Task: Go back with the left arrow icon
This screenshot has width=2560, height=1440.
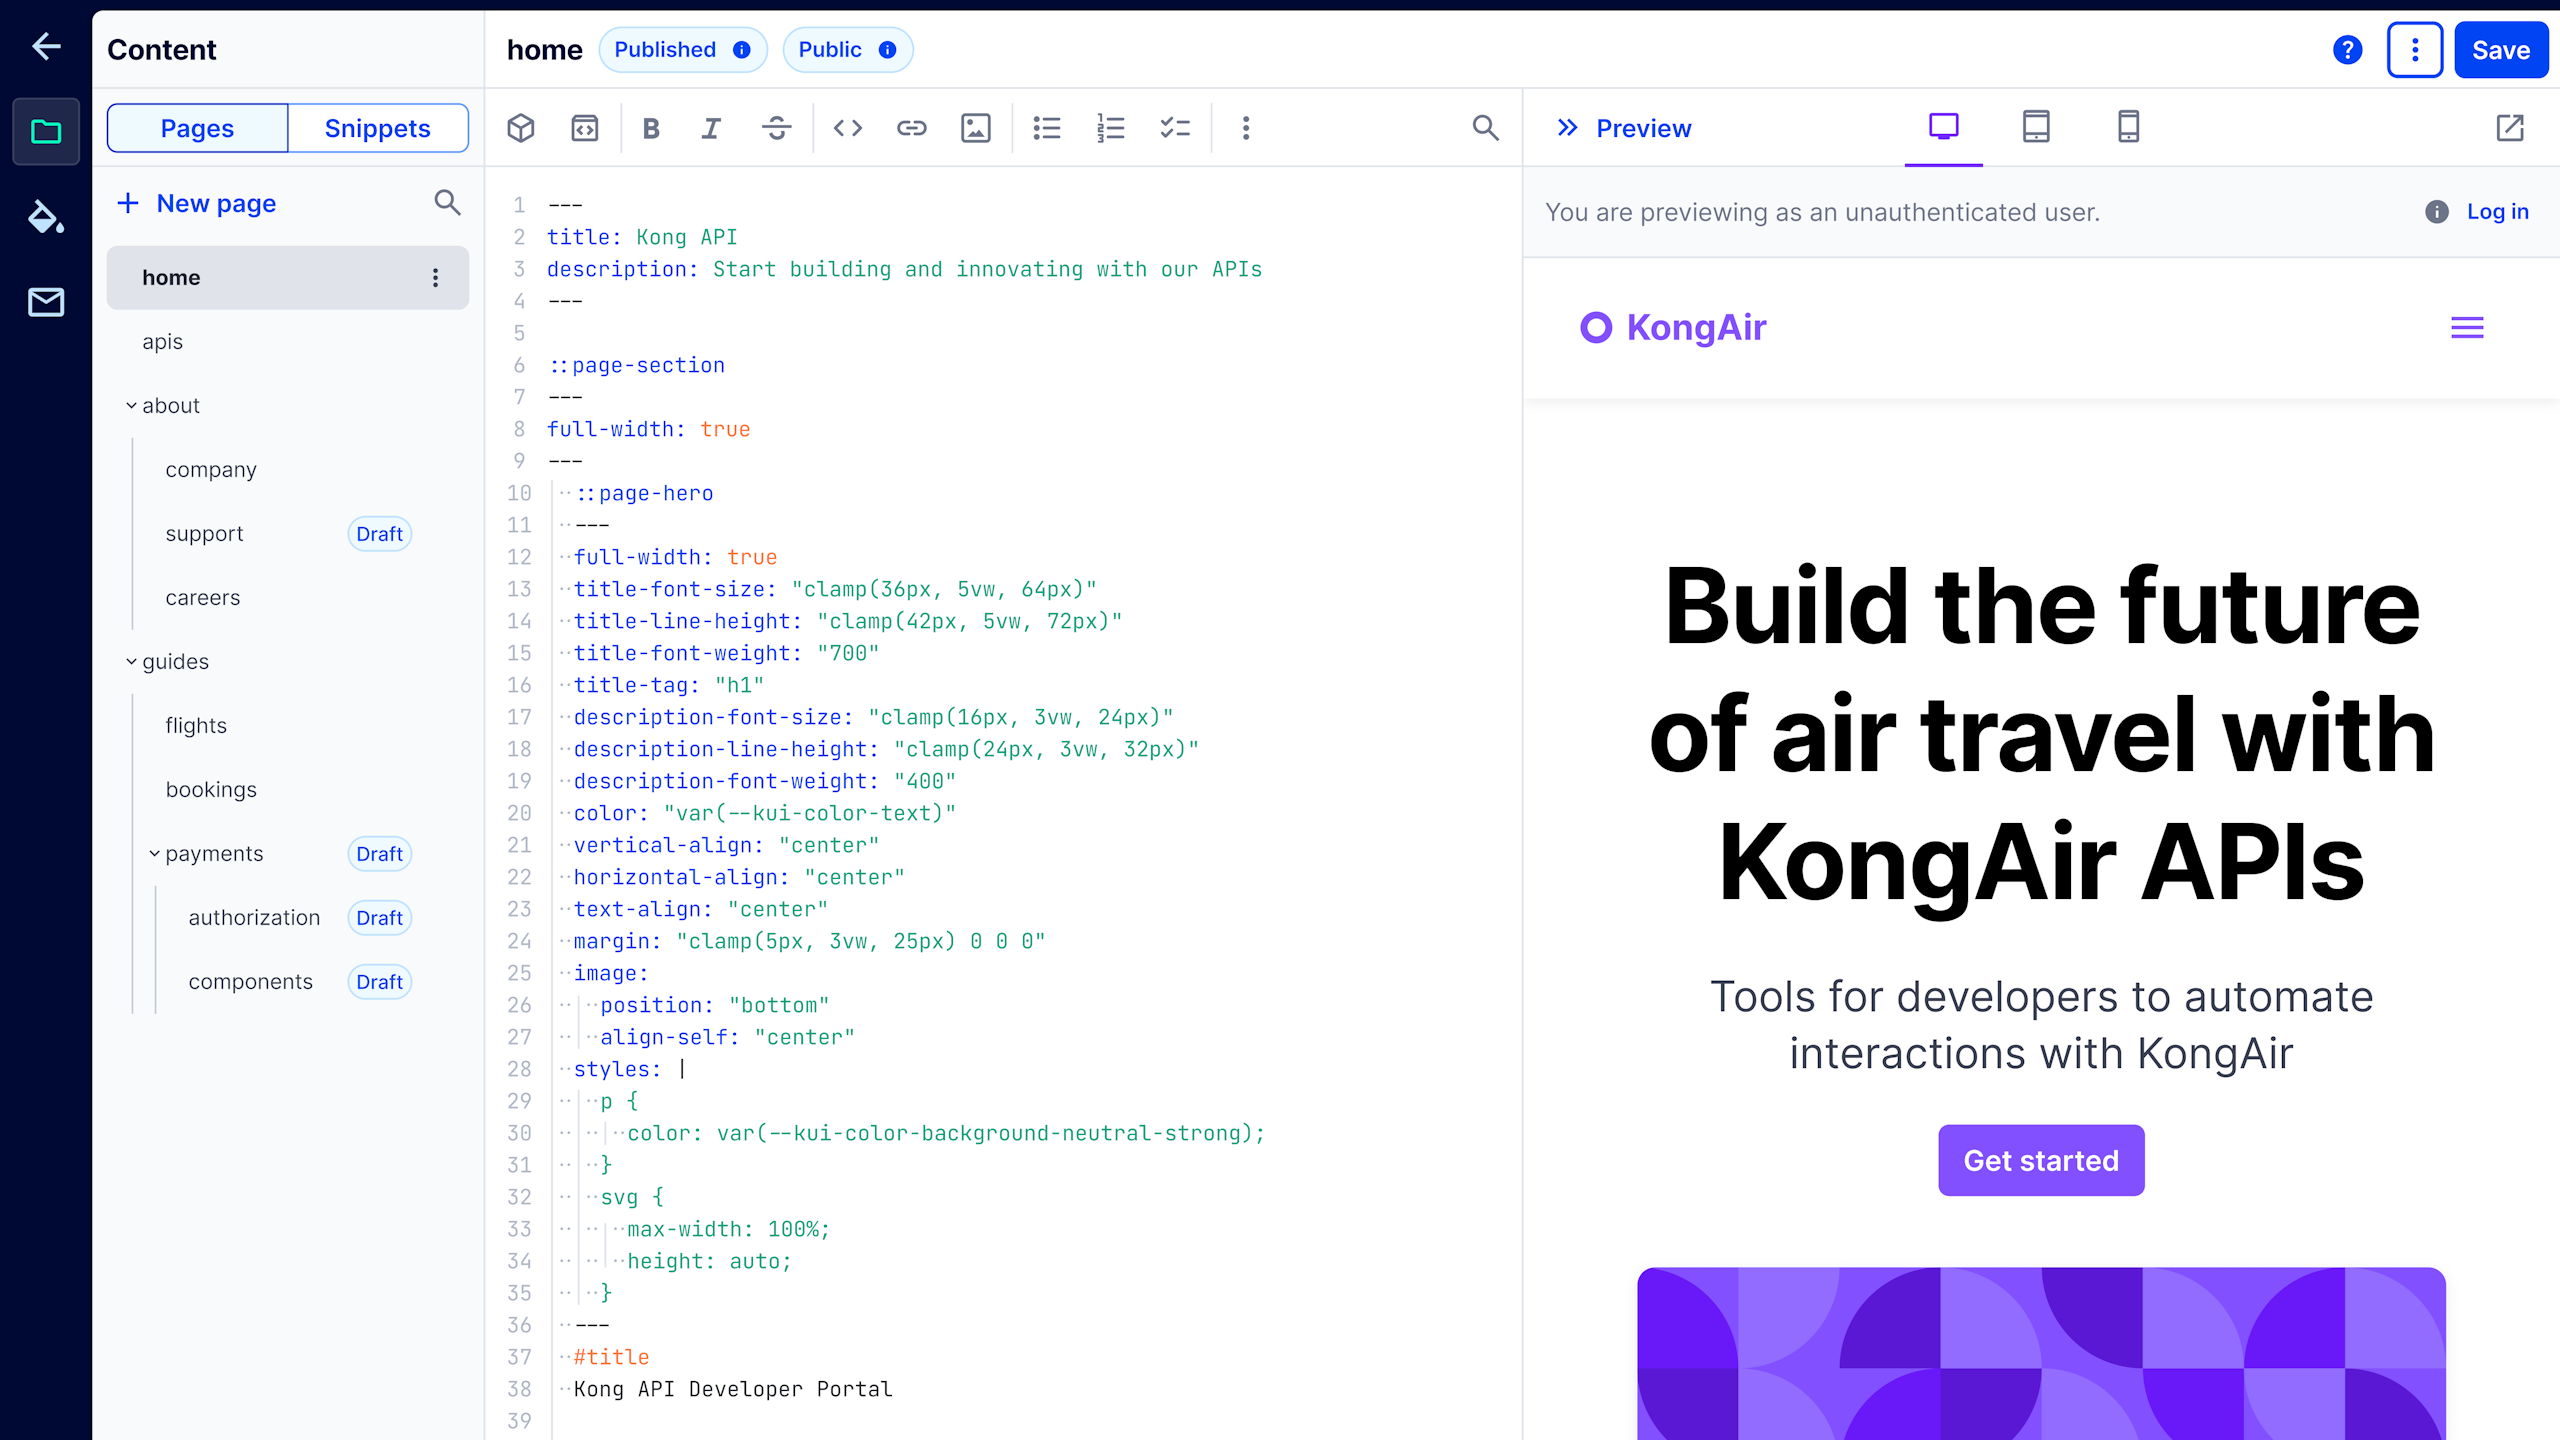Action: click(46, 46)
